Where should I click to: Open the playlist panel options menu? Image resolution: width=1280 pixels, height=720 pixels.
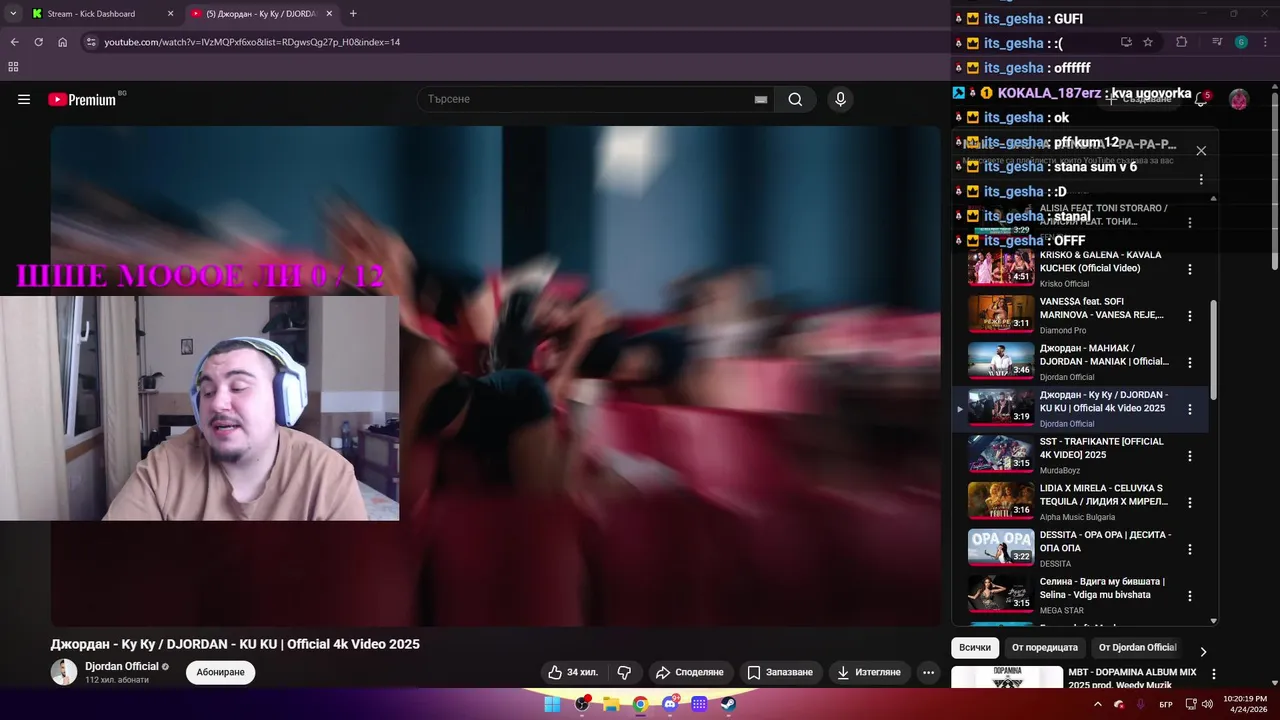pos(1201,180)
